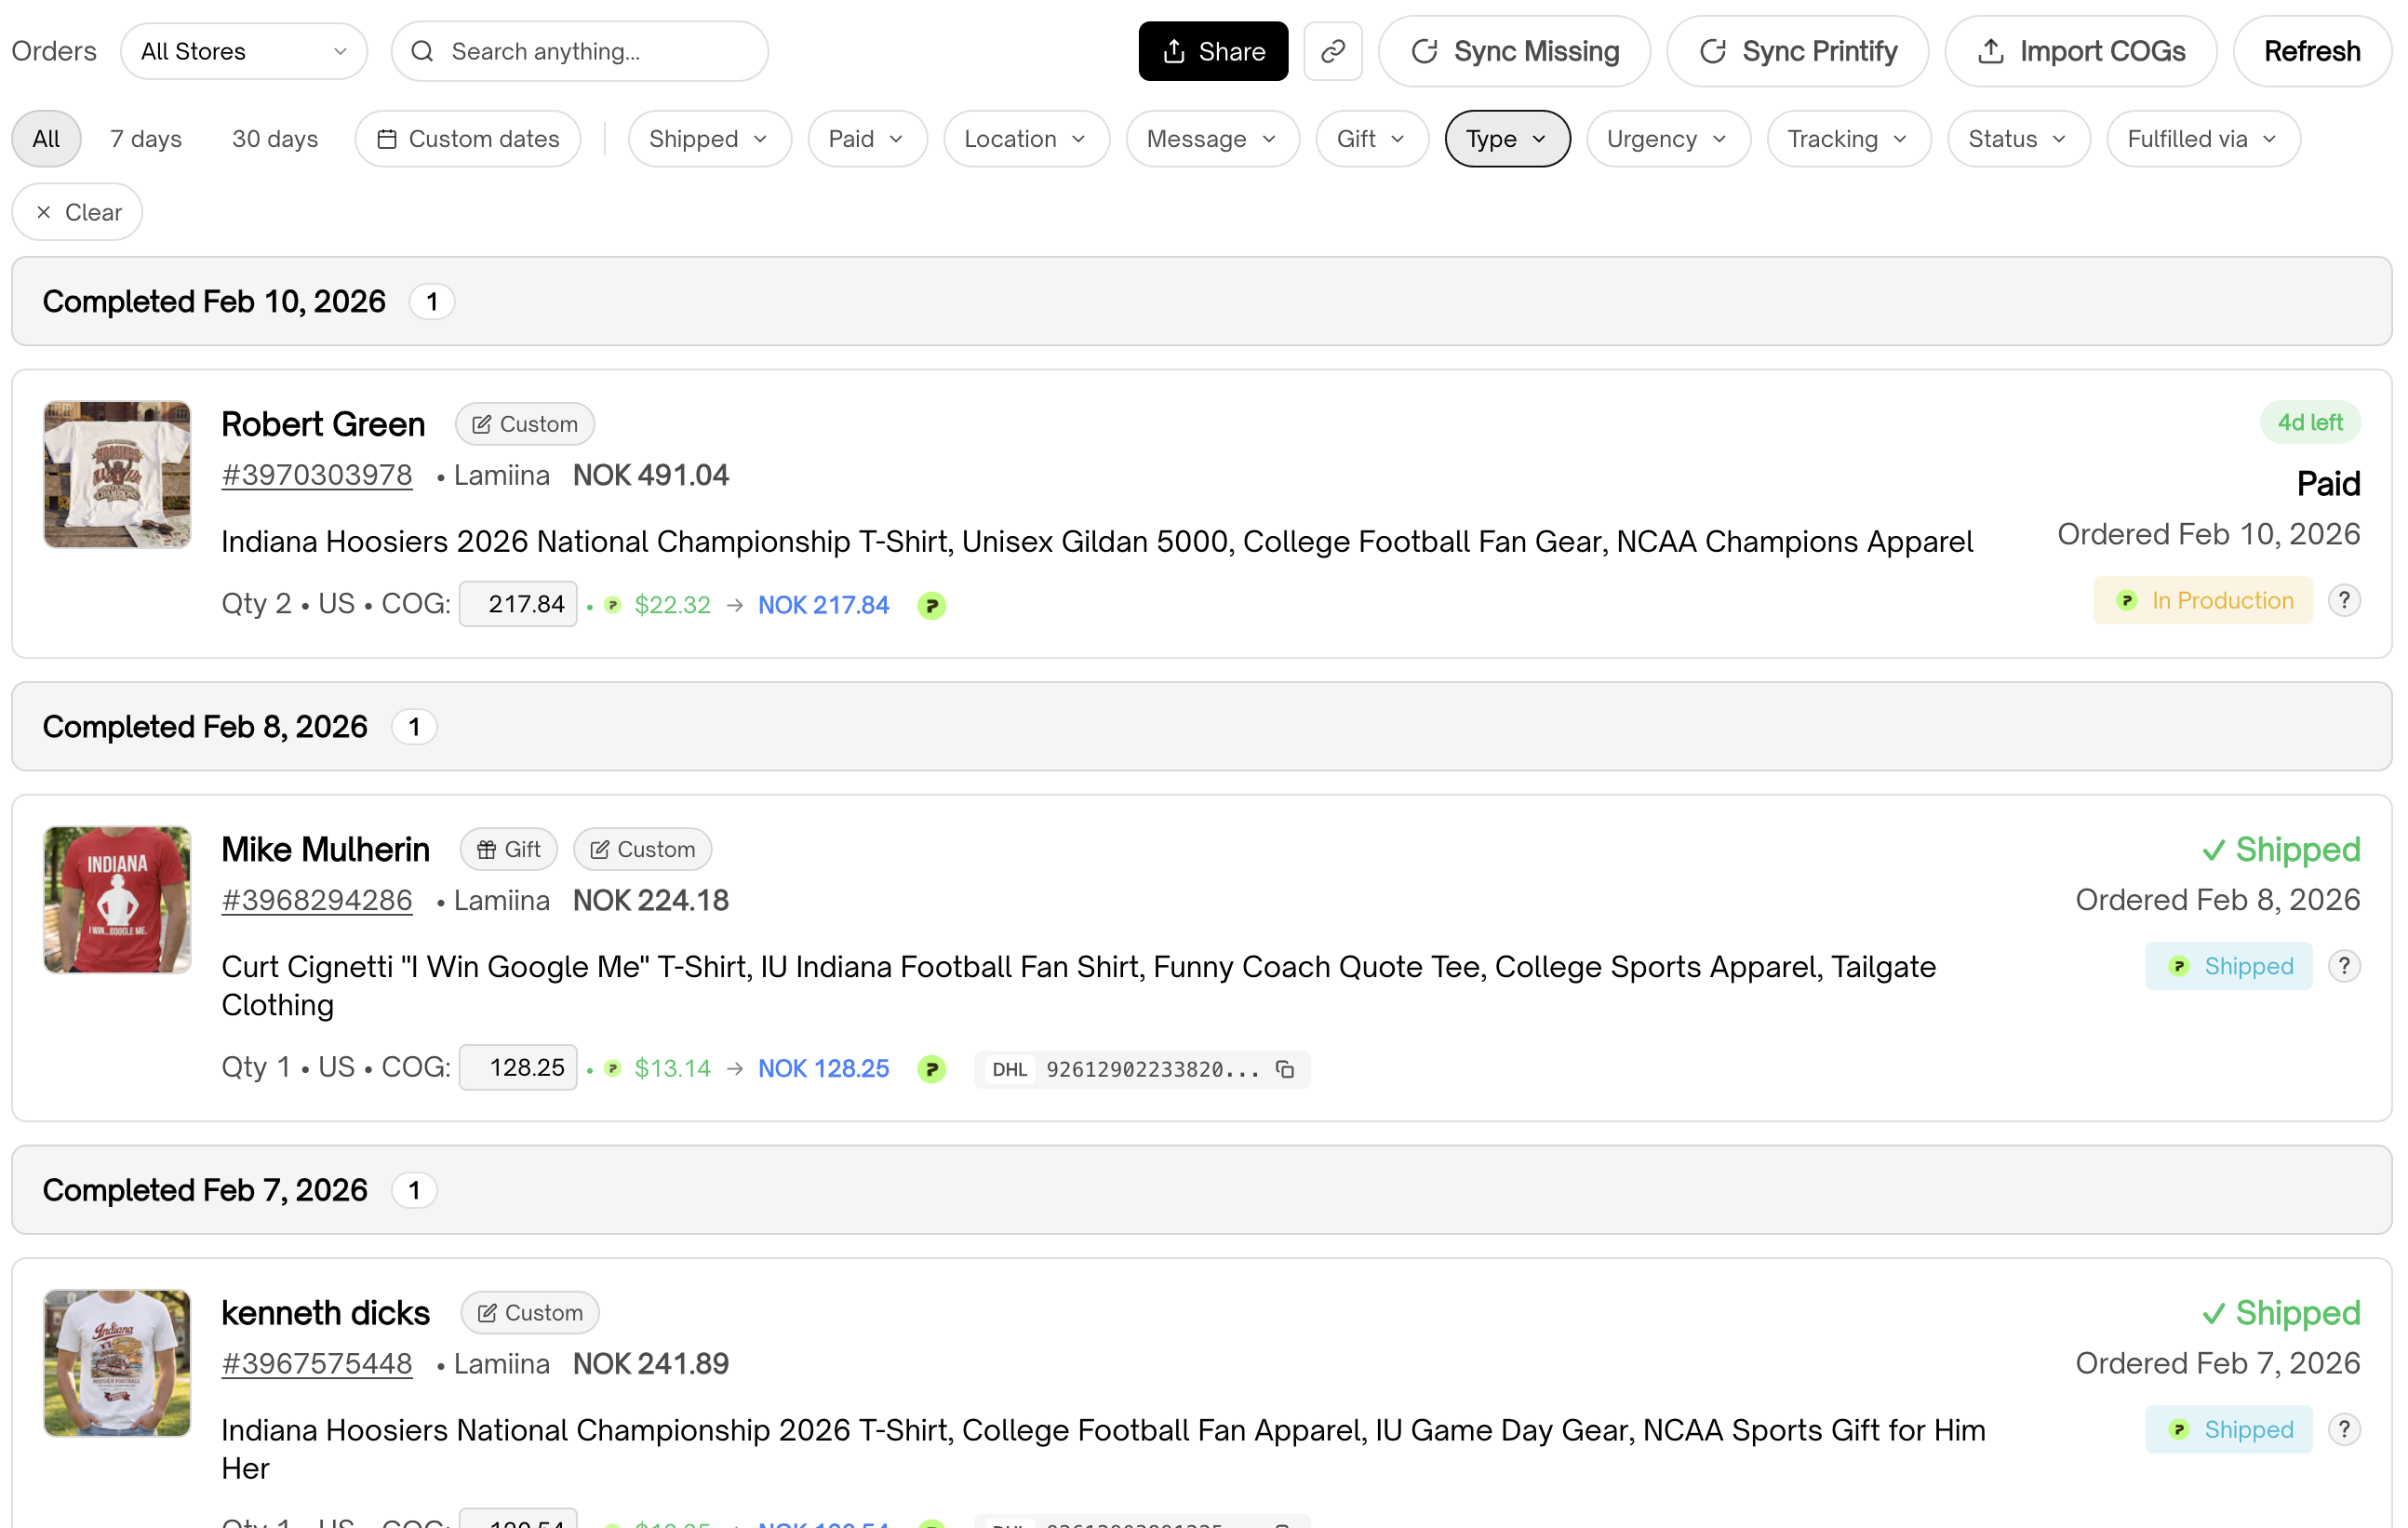The width and height of the screenshot is (2408, 1528).
Task: Open the Fulfilled via filter dropdown
Action: 2202,139
